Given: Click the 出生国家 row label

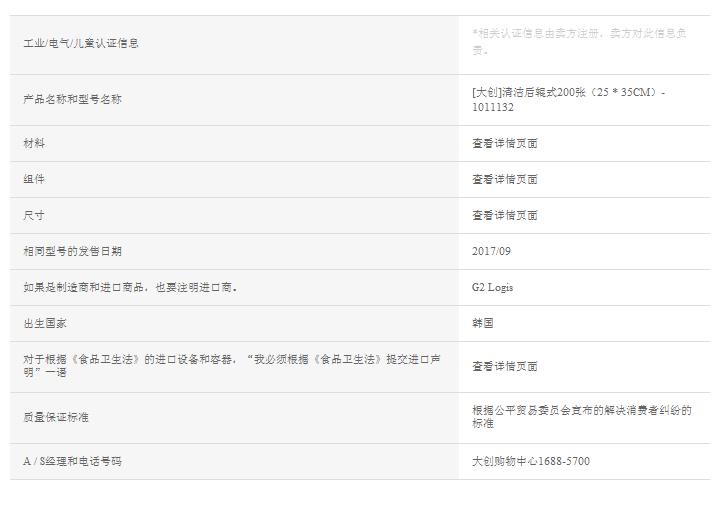Looking at the screenshot, I should click(x=45, y=323).
